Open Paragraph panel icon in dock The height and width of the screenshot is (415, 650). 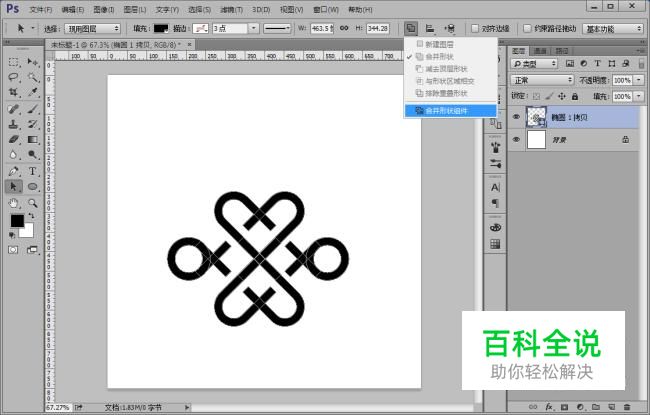495,203
